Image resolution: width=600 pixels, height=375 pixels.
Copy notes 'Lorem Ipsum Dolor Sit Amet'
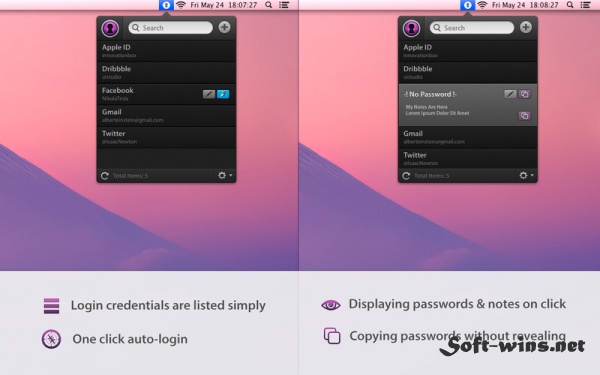point(525,116)
